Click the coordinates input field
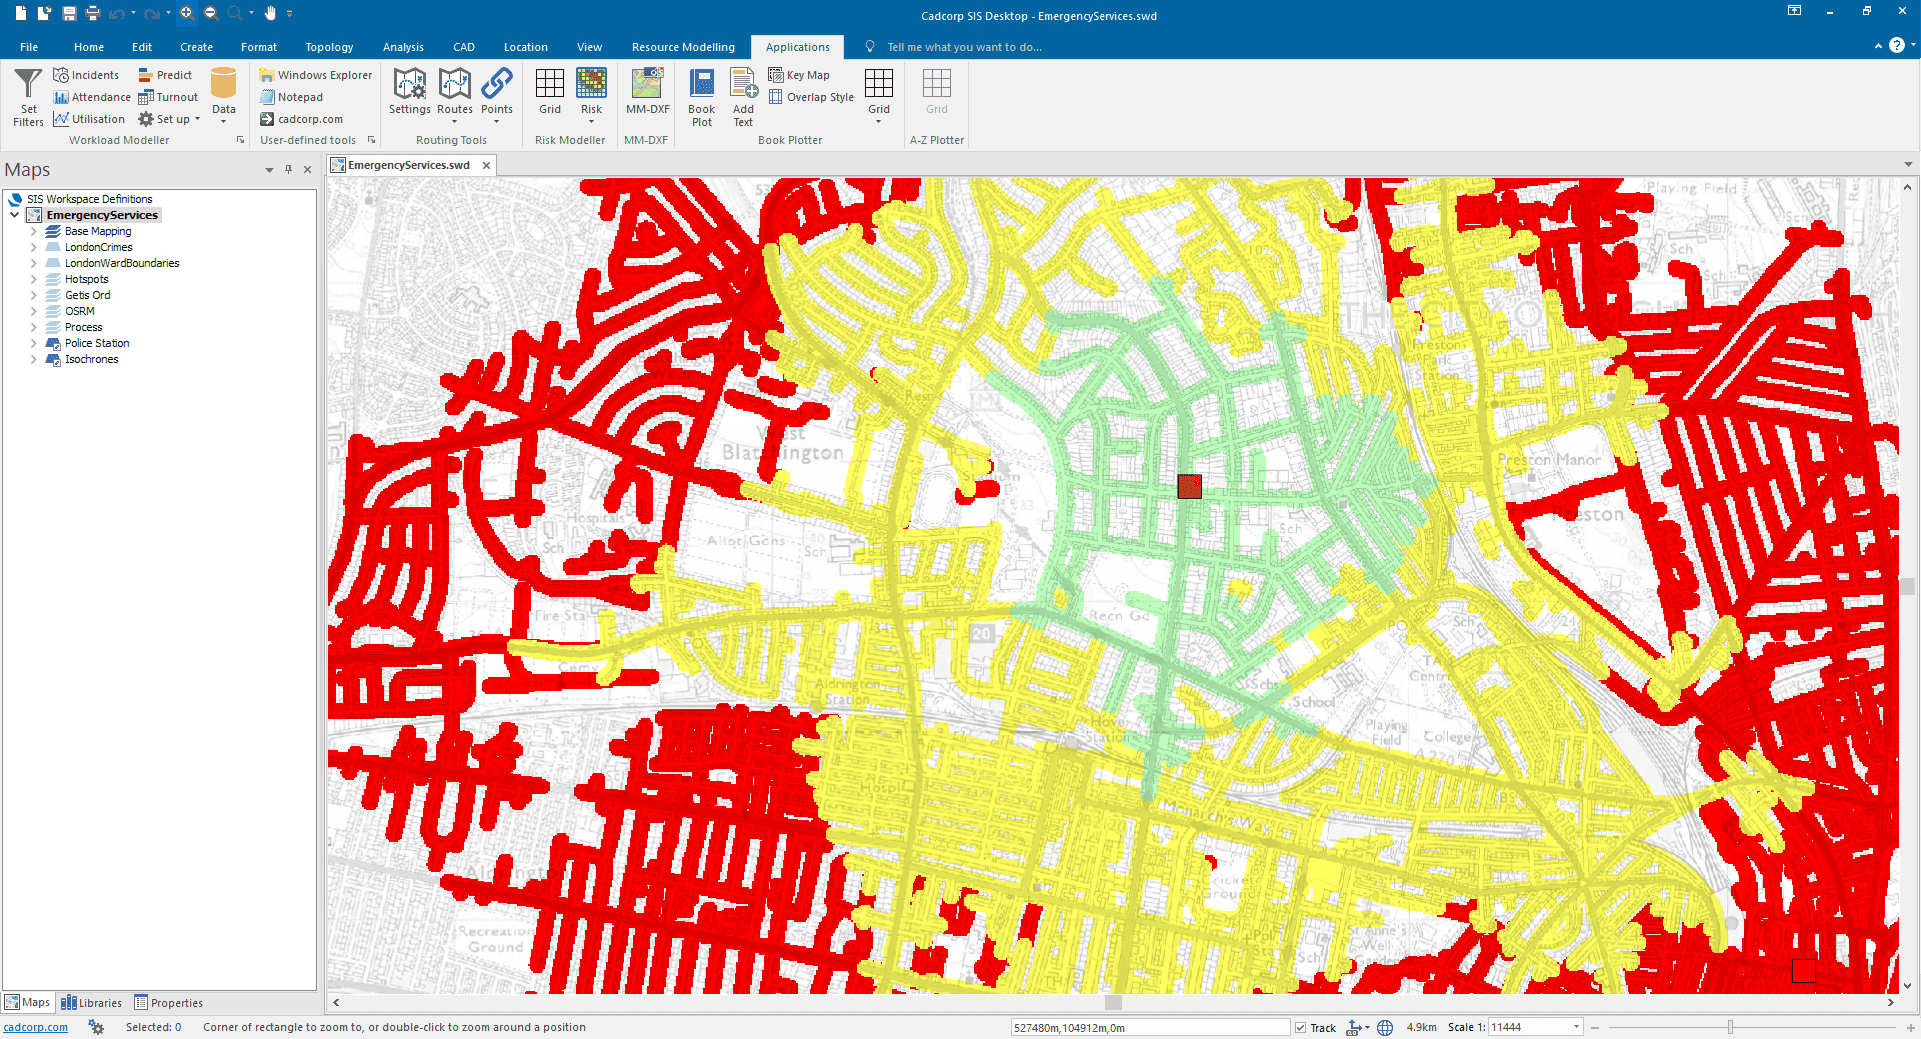The width and height of the screenshot is (1921, 1039). [1150, 1027]
